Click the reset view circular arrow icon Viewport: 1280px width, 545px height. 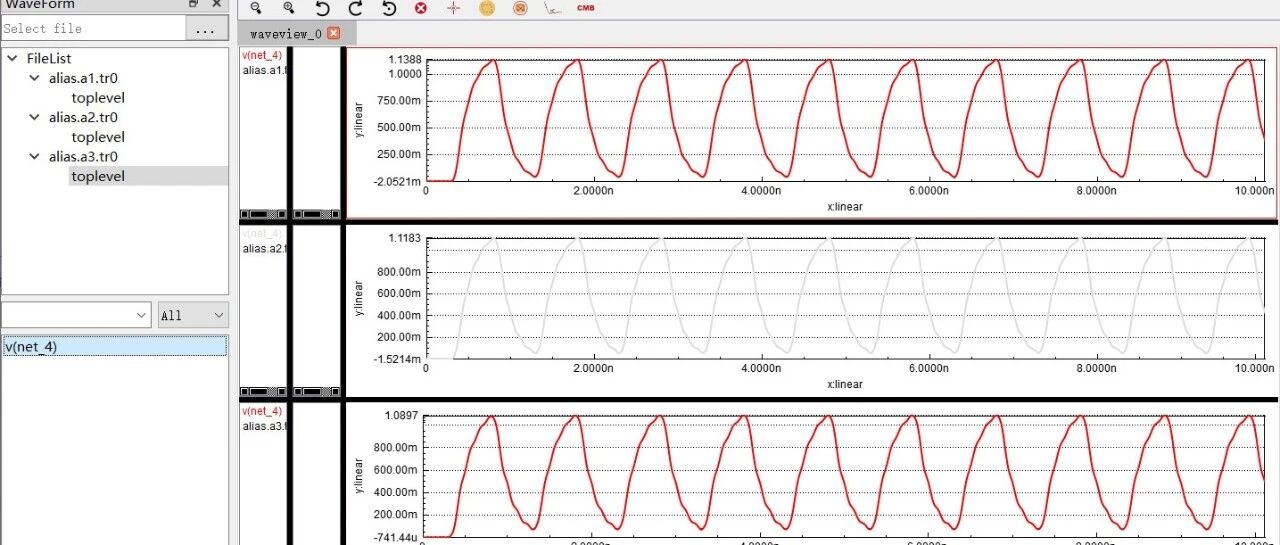point(389,8)
